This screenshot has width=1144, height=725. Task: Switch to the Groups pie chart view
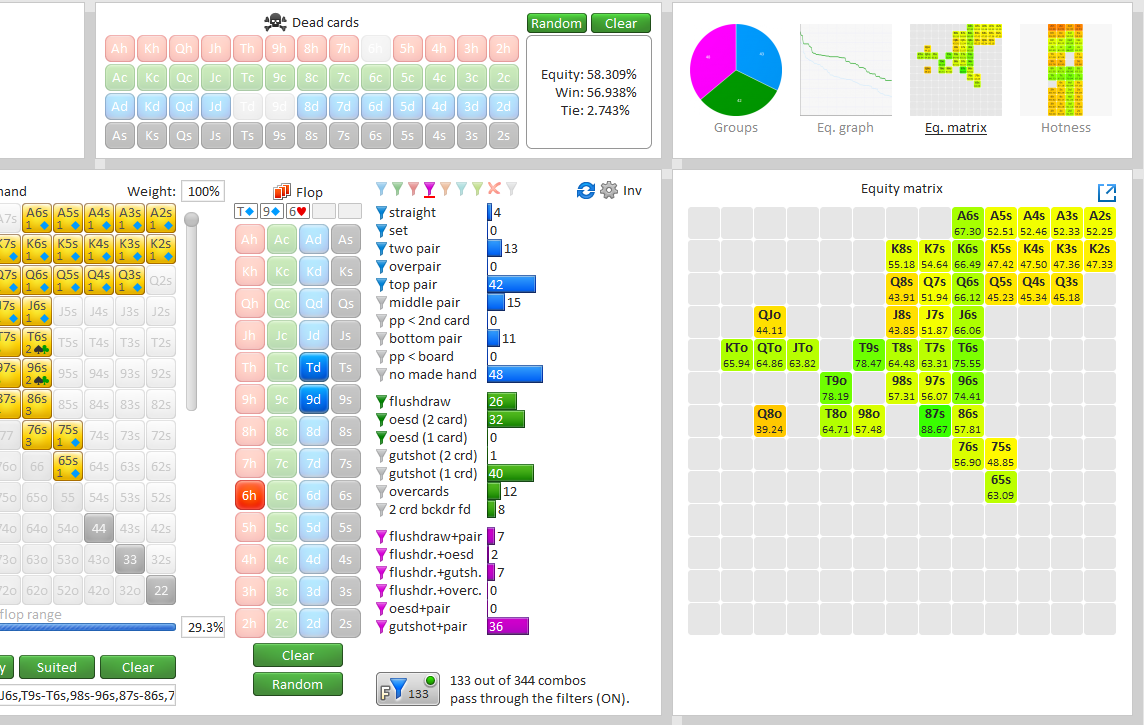(x=736, y=80)
